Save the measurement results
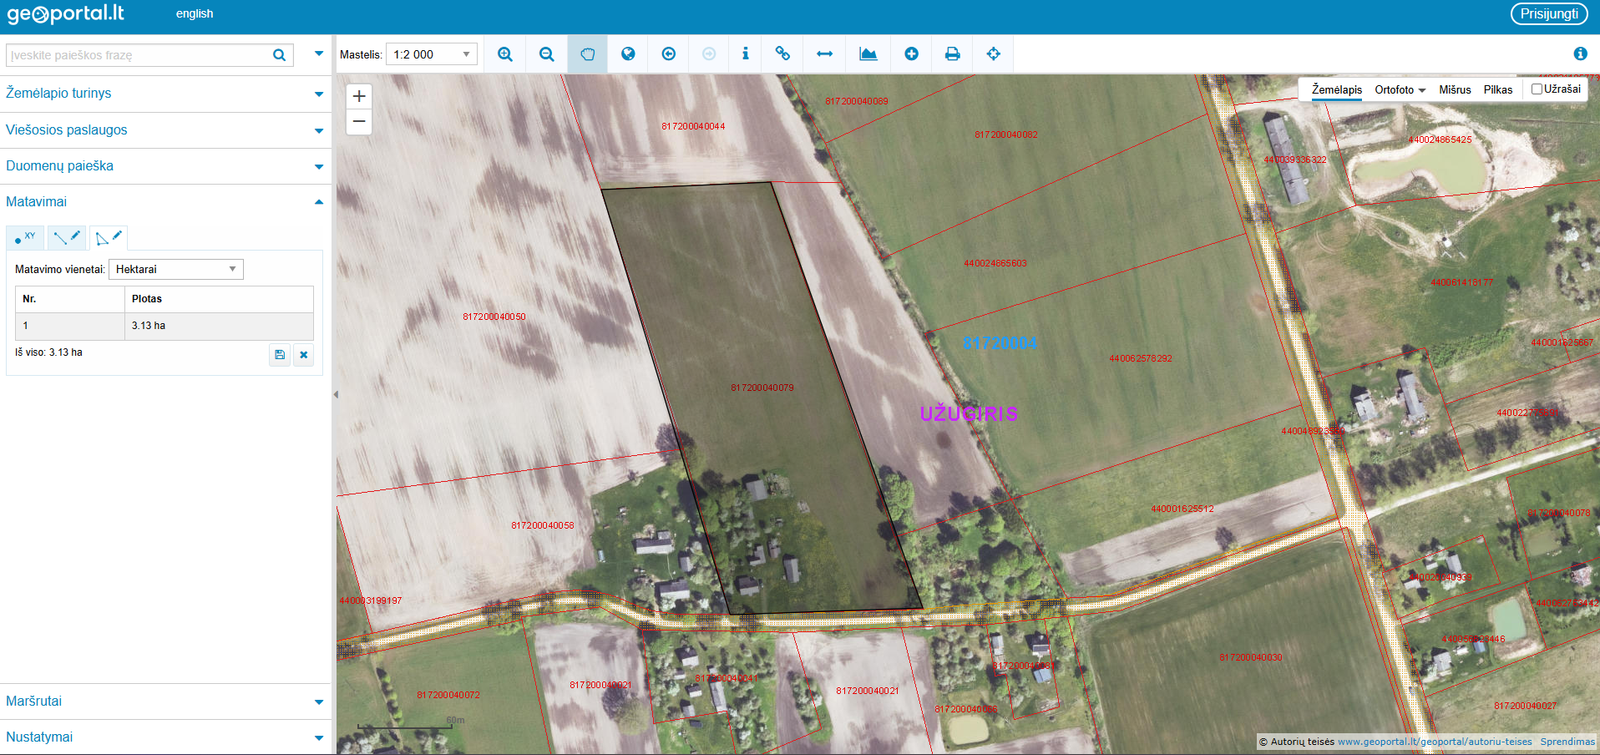1600x755 pixels. click(x=280, y=355)
